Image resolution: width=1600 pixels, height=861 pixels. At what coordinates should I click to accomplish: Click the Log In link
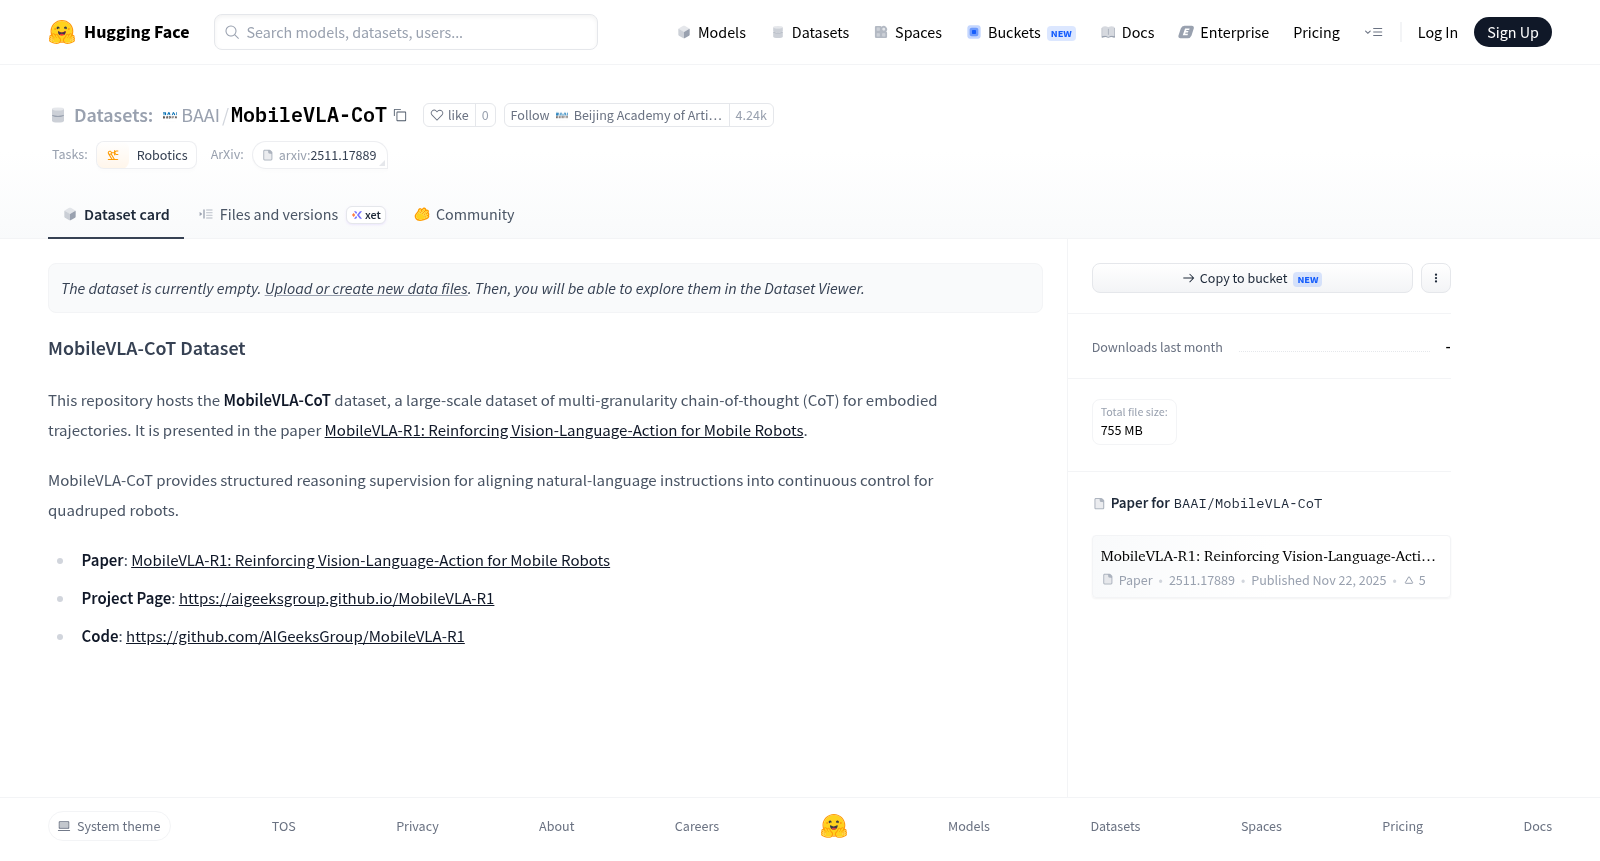coord(1437,32)
